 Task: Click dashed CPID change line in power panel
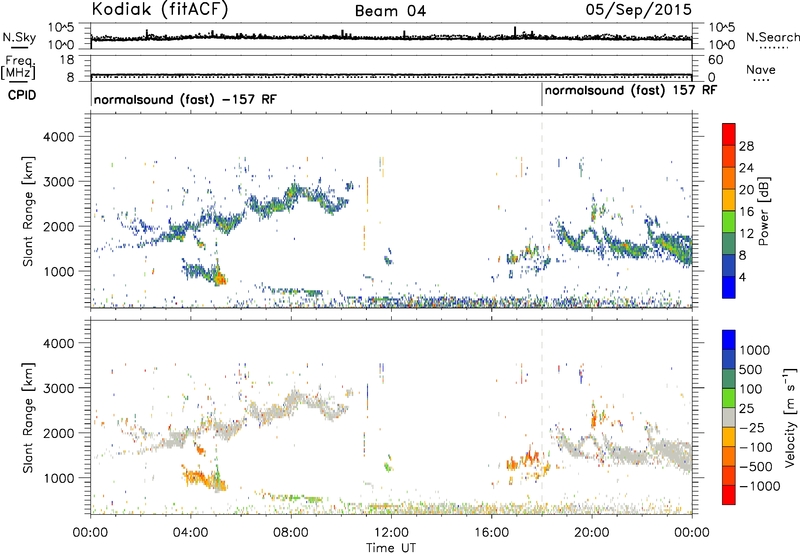[542, 211]
